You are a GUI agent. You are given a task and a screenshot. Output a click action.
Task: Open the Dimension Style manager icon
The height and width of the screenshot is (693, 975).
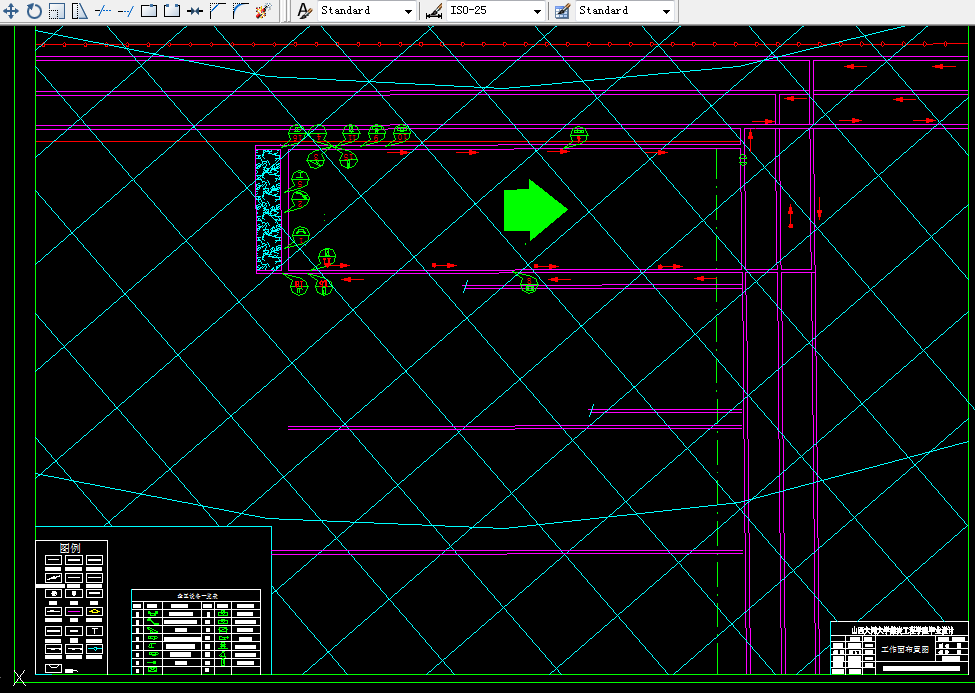433,11
